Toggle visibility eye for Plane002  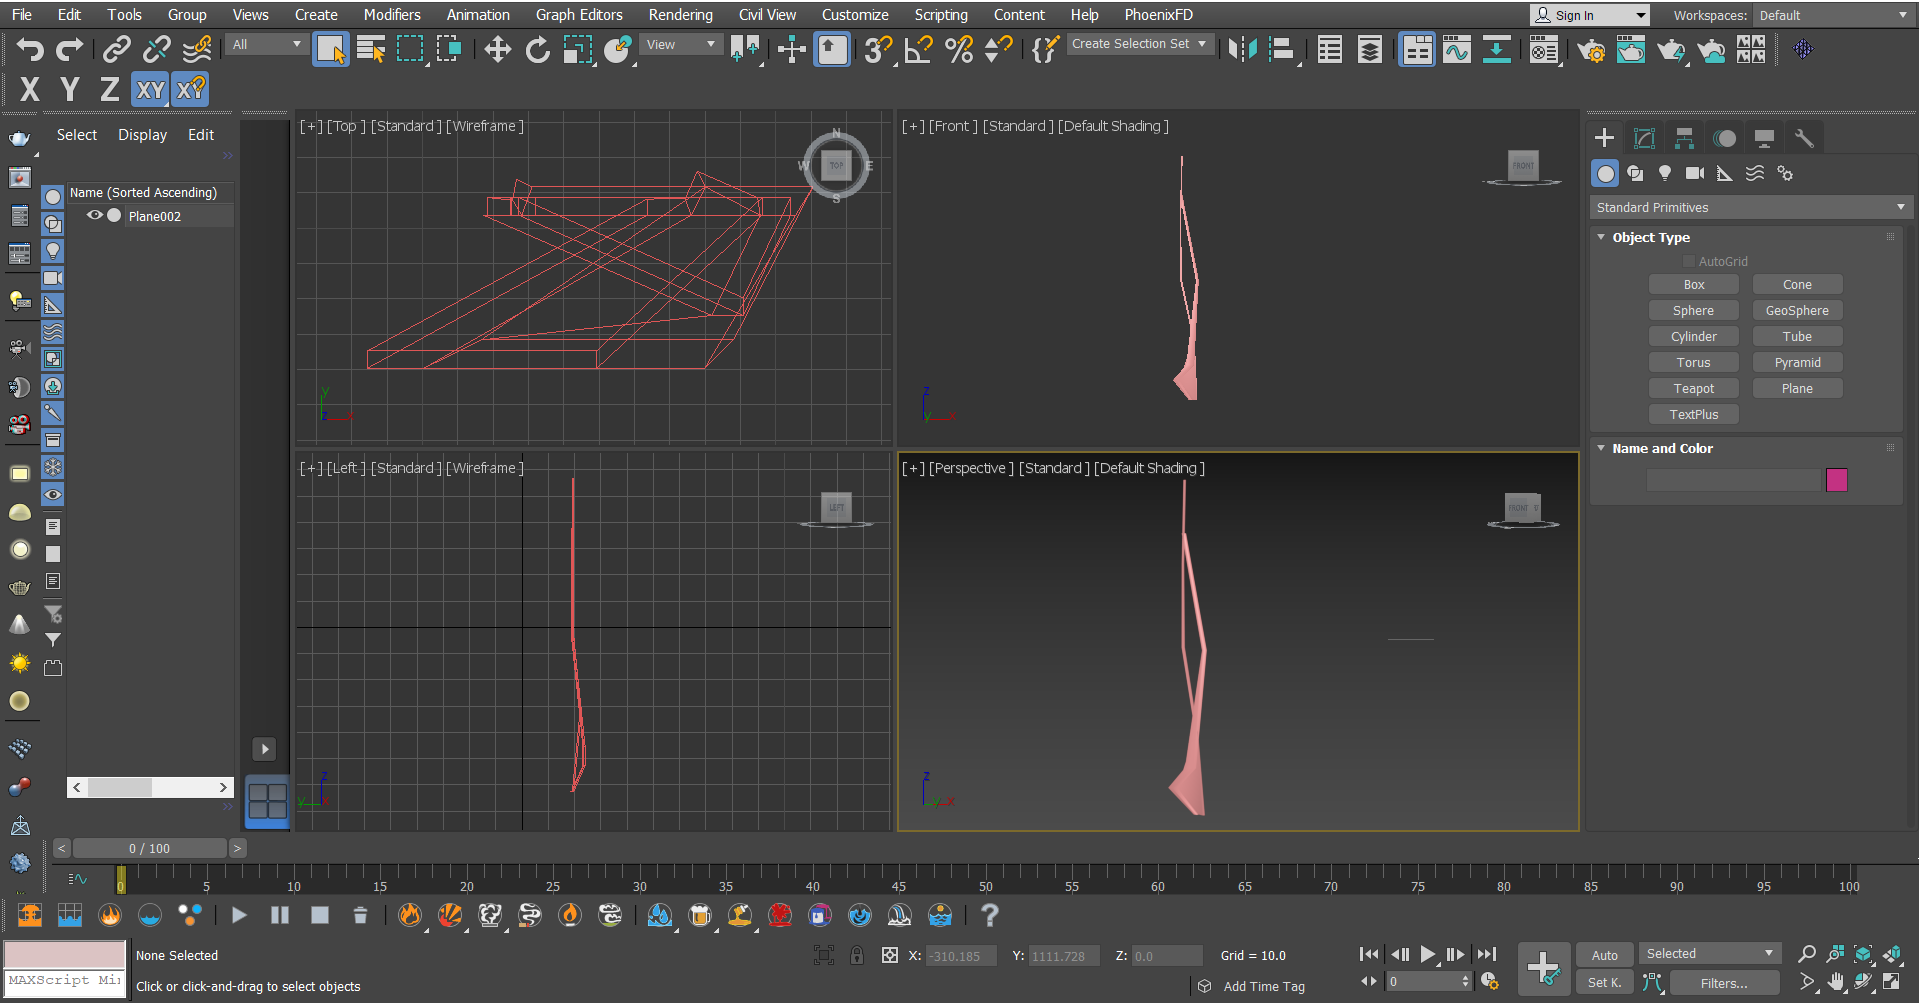pyautogui.click(x=95, y=215)
